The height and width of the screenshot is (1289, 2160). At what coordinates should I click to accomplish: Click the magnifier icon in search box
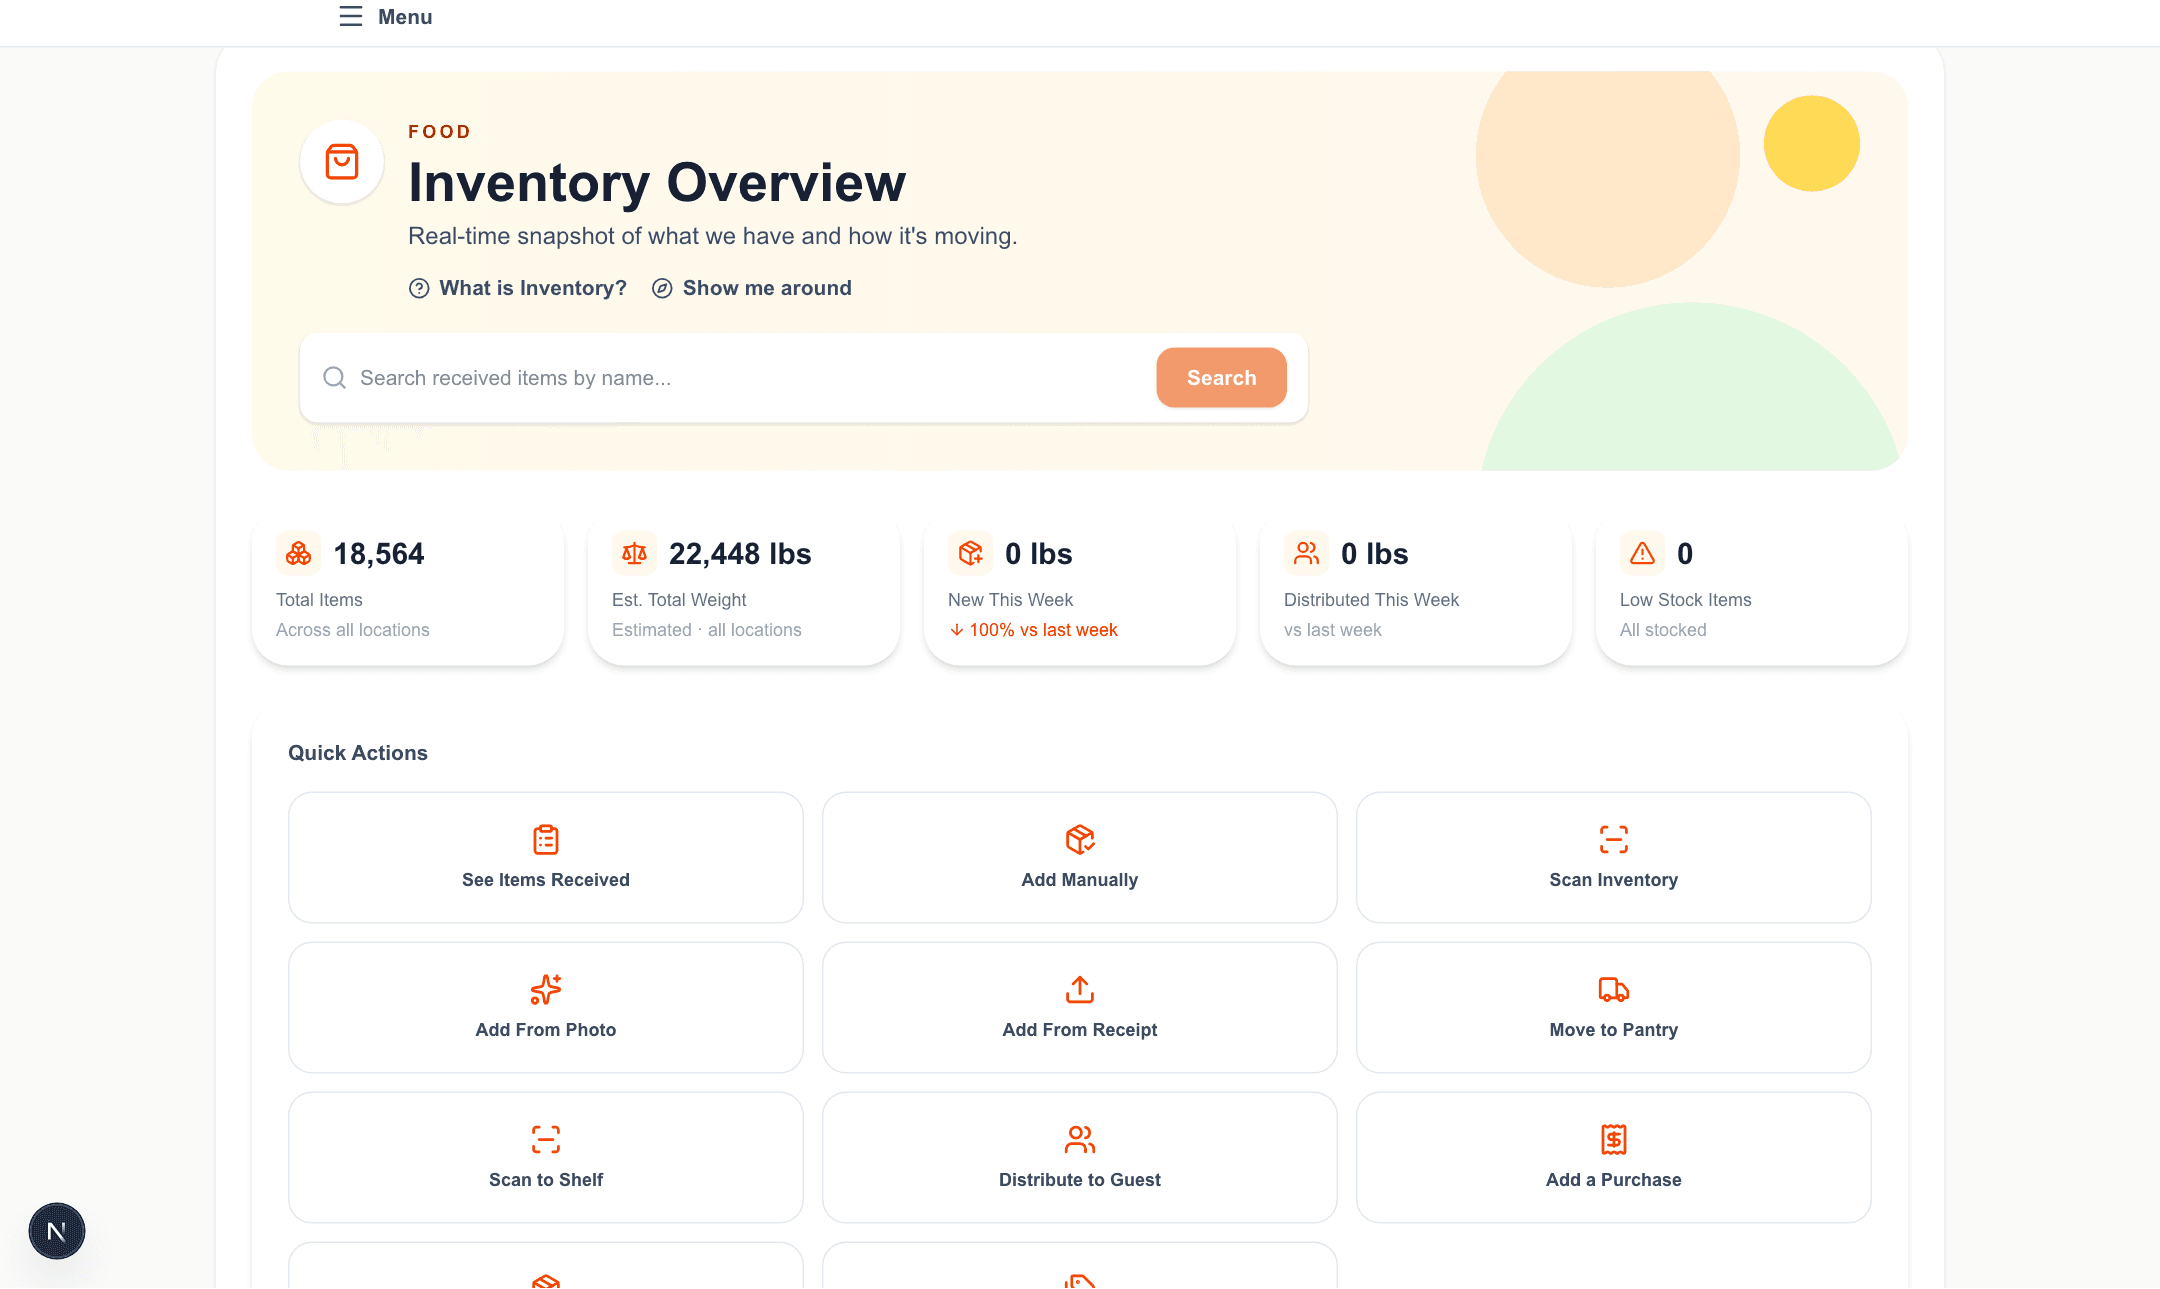pyautogui.click(x=334, y=378)
